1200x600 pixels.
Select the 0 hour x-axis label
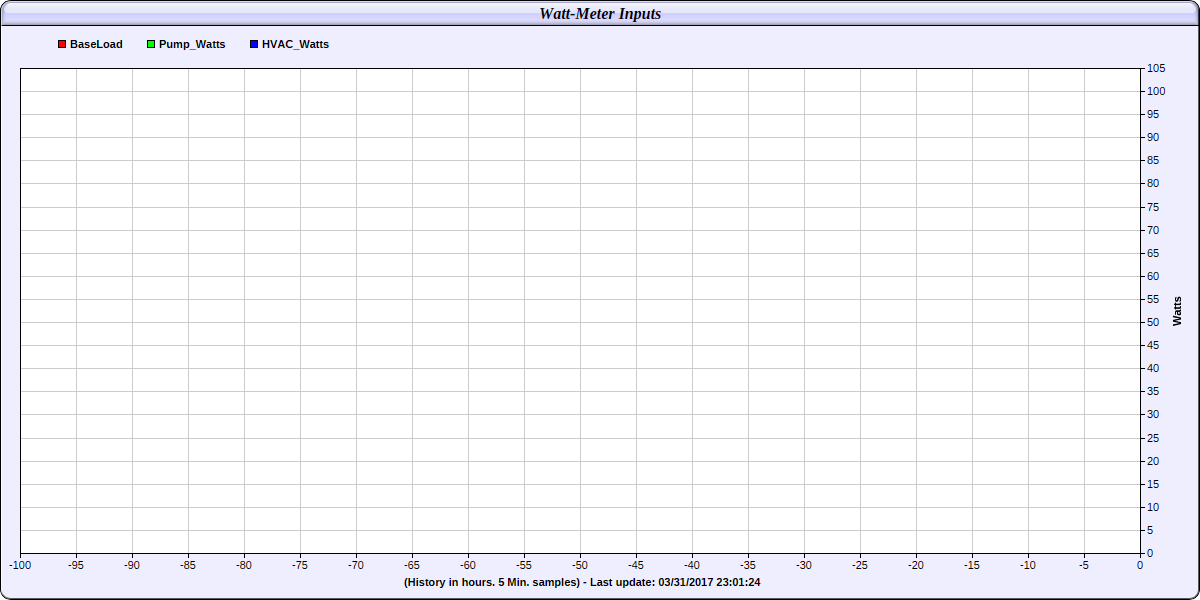click(x=1140, y=565)
